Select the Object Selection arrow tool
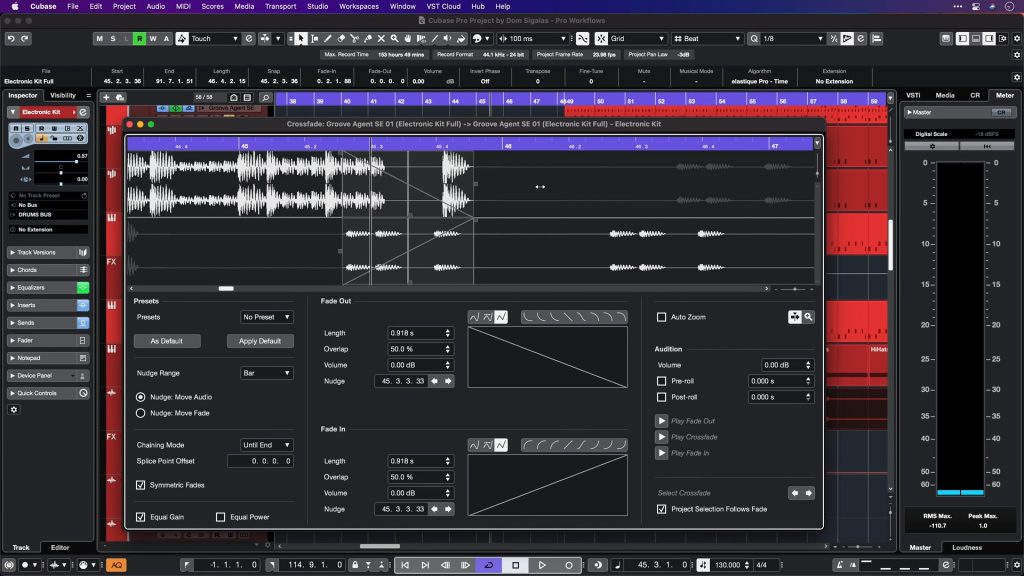Viewport: 1024px width, 576px height. tap(301, 38)
